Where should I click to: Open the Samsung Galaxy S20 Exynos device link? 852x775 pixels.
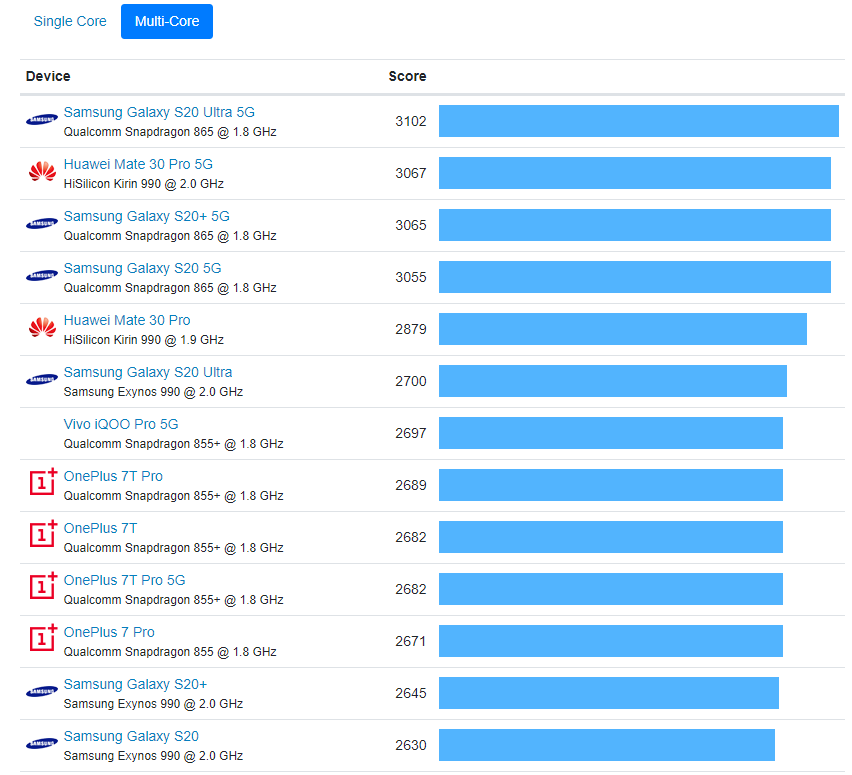(131, 736)
